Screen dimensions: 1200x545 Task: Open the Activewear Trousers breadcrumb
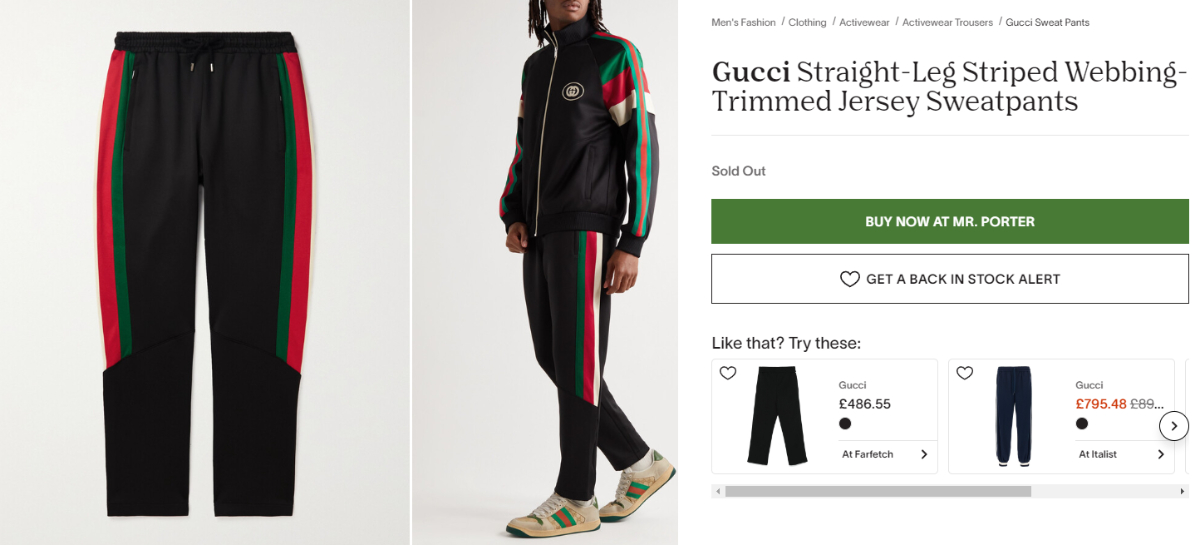[948, 22]
